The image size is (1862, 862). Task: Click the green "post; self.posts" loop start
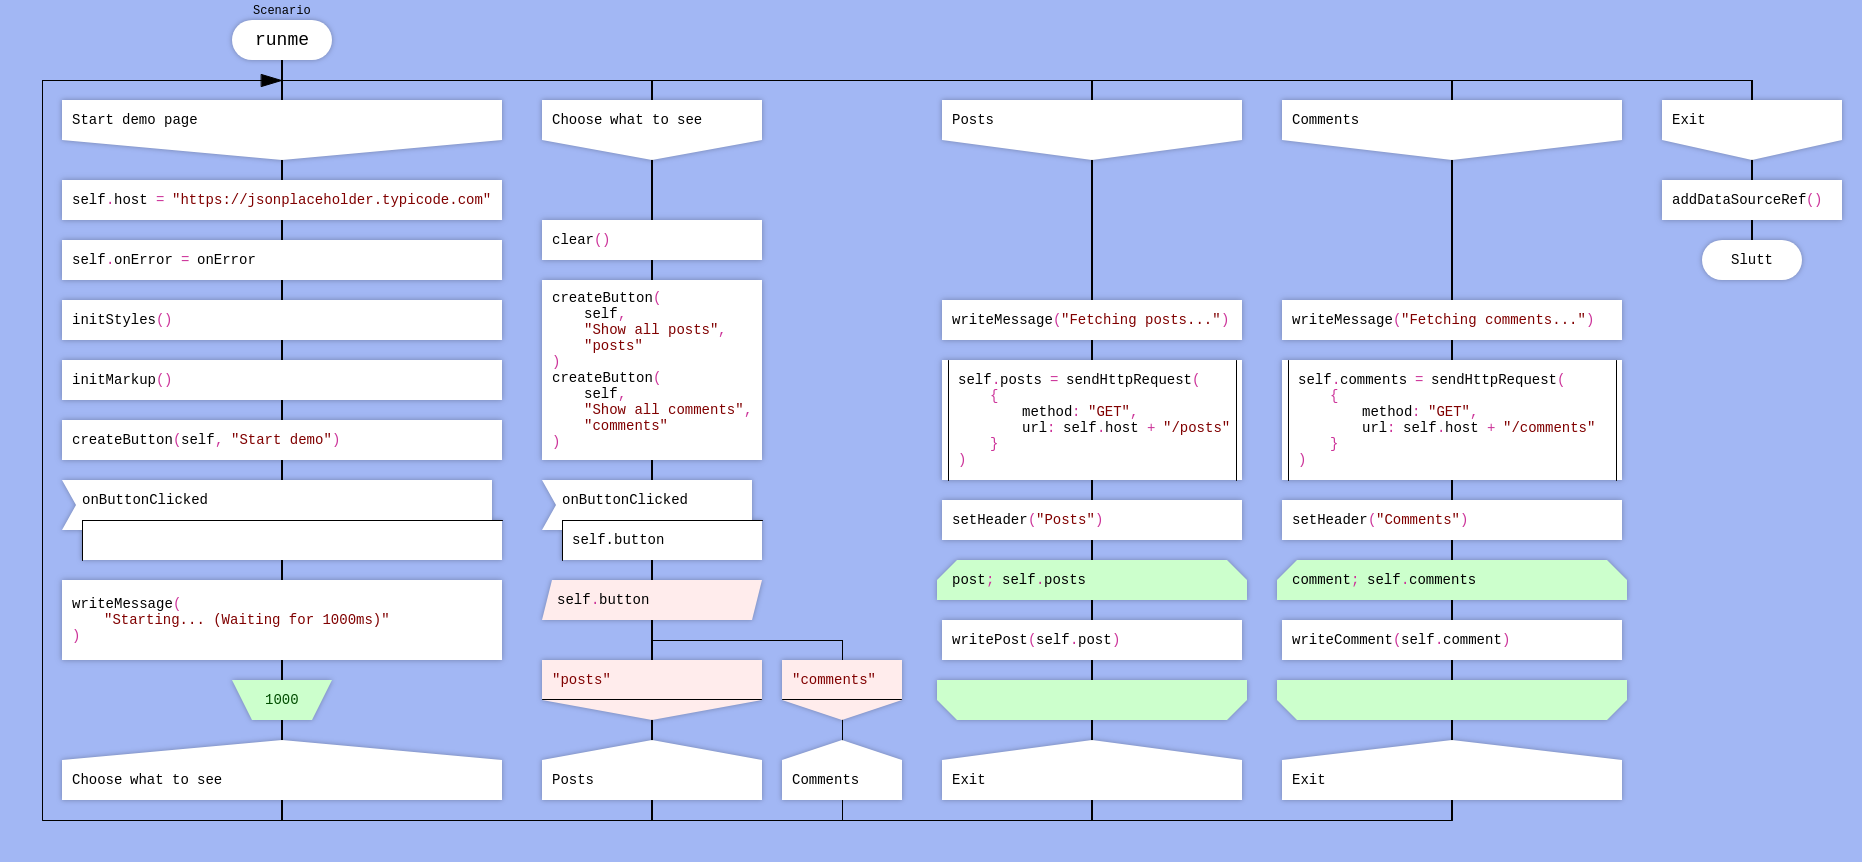[1091, 580]
